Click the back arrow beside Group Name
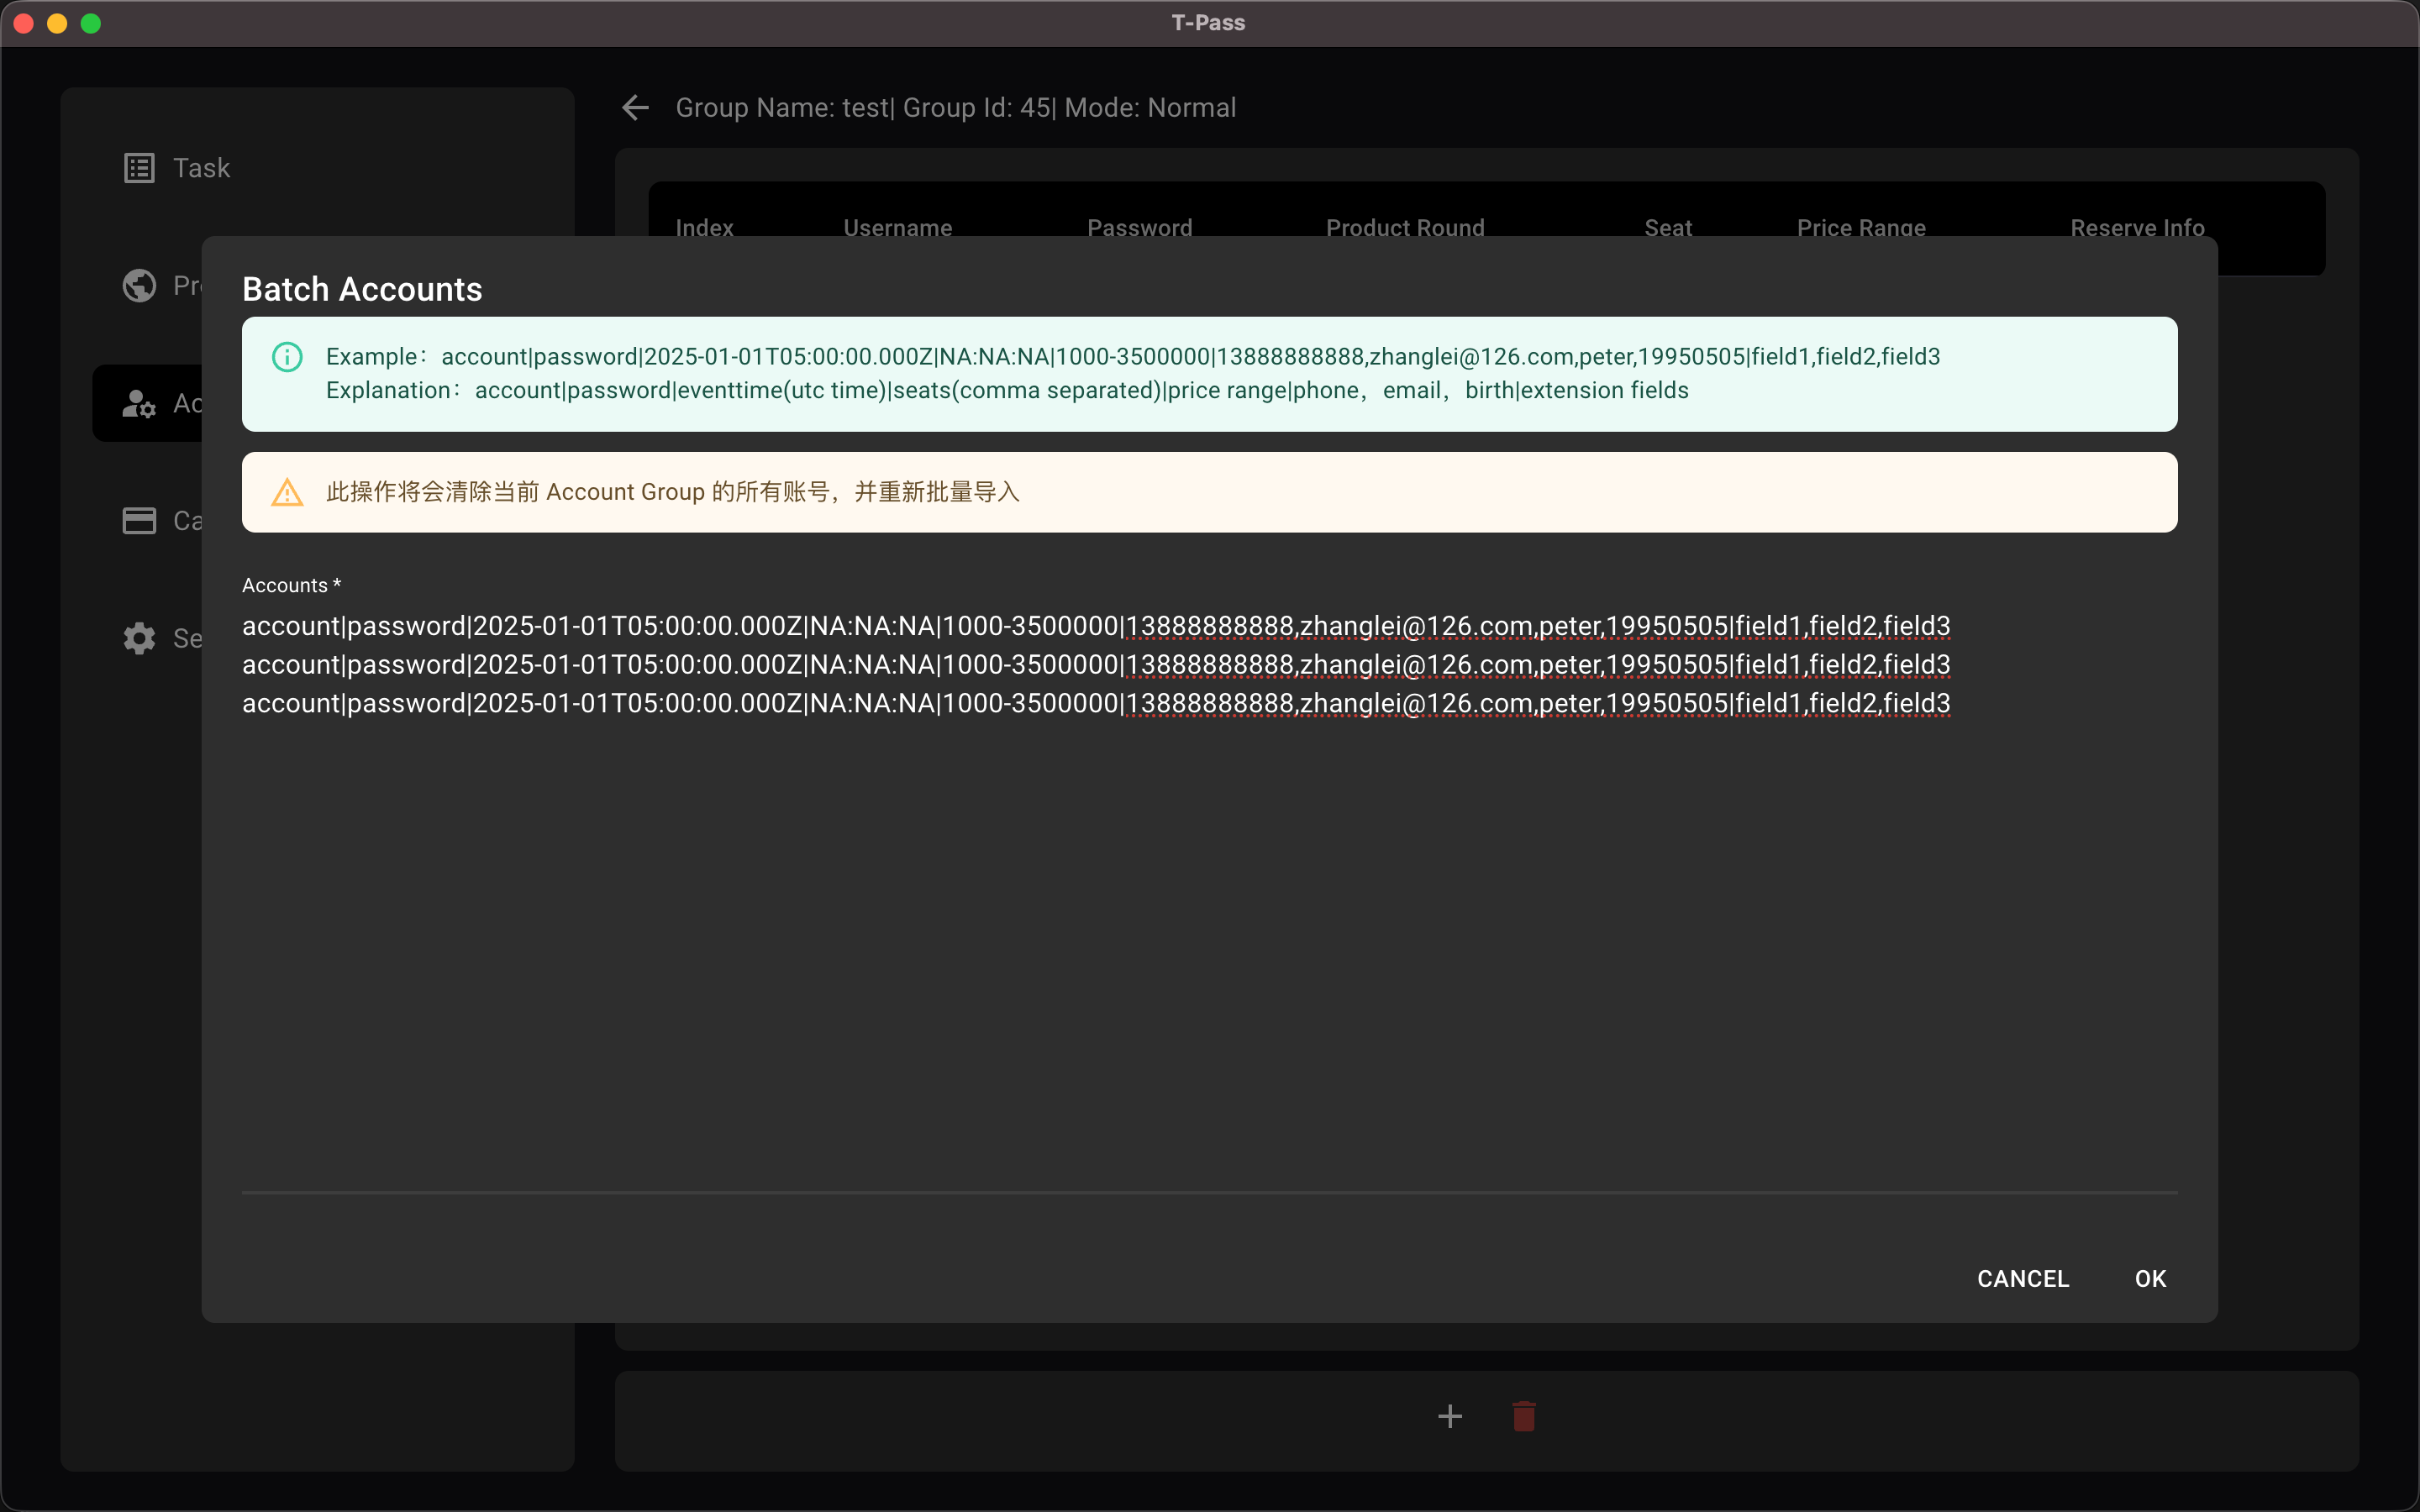Screen dimensions: 2420x1512 (636, 108)
